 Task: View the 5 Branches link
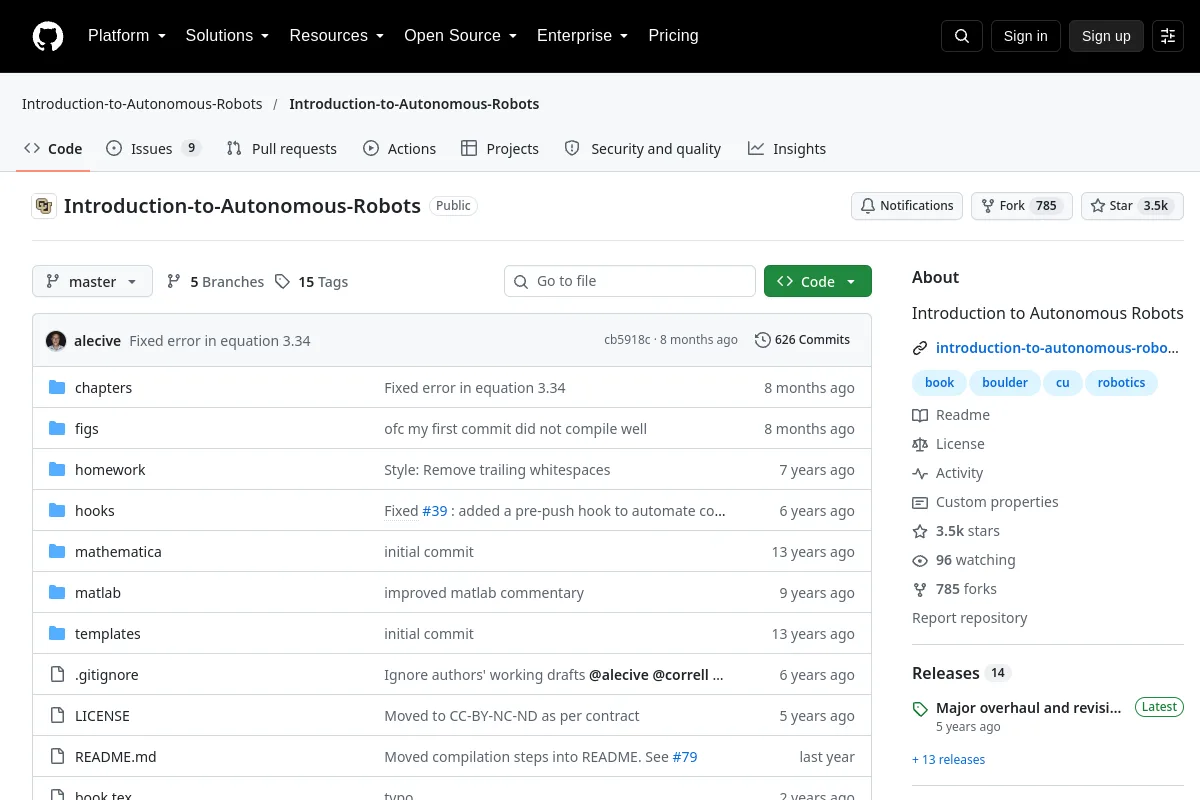(x=215, y=282)
